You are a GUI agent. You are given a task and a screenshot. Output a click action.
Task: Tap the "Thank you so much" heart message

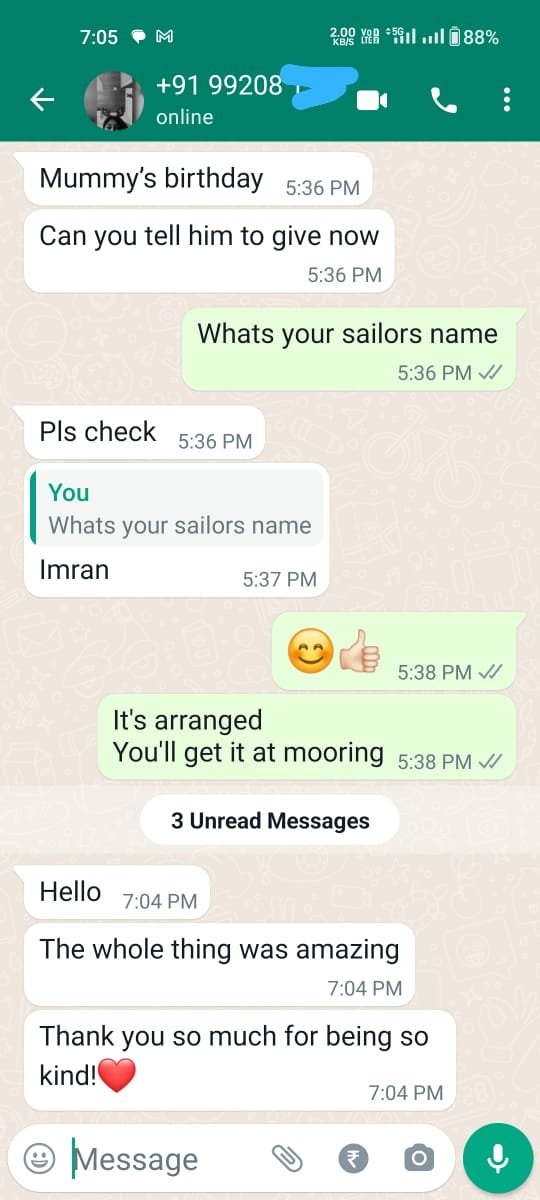click(240, 1059)
